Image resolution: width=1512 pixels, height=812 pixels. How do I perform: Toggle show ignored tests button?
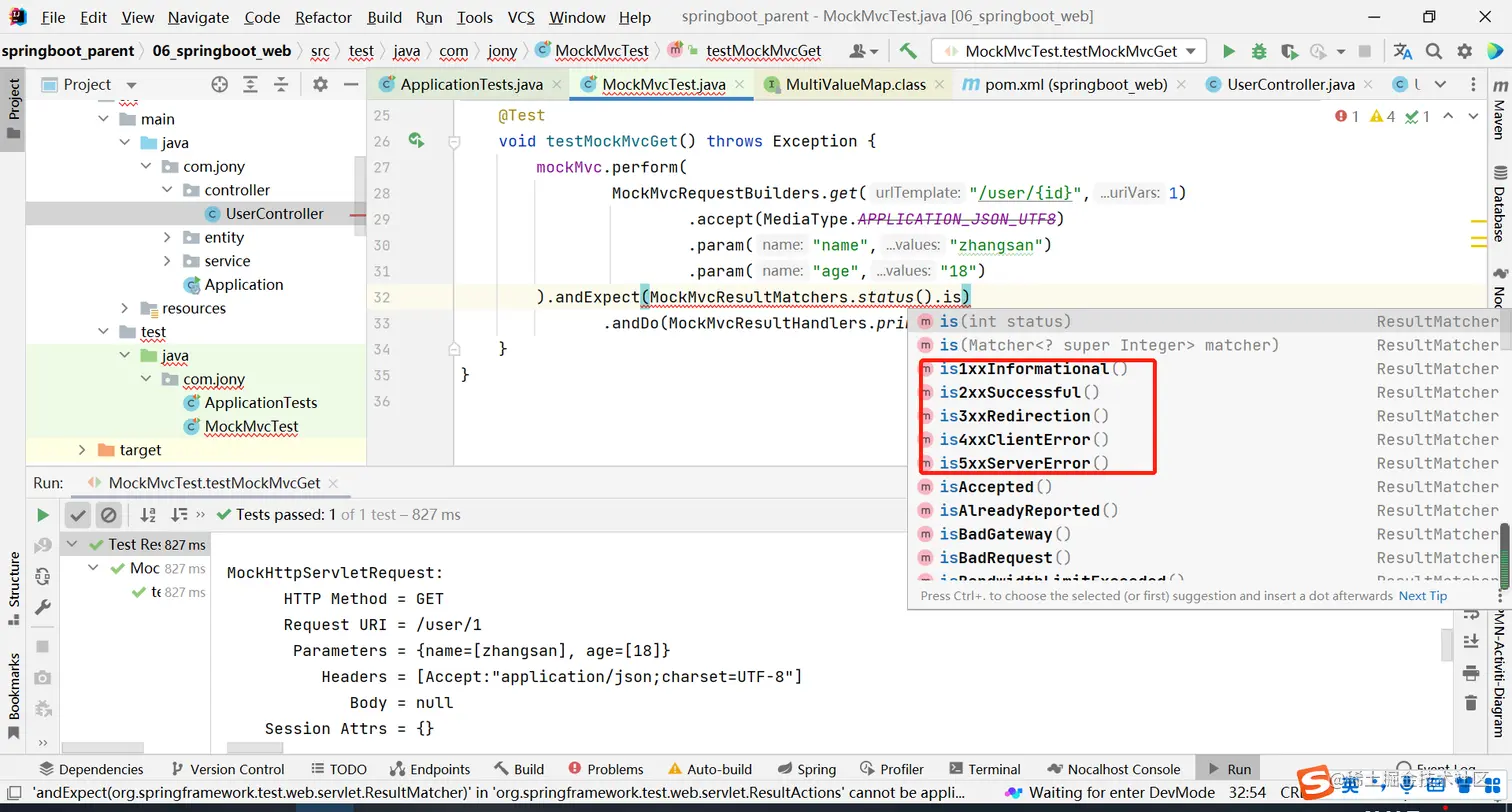(x=108, y=515)
